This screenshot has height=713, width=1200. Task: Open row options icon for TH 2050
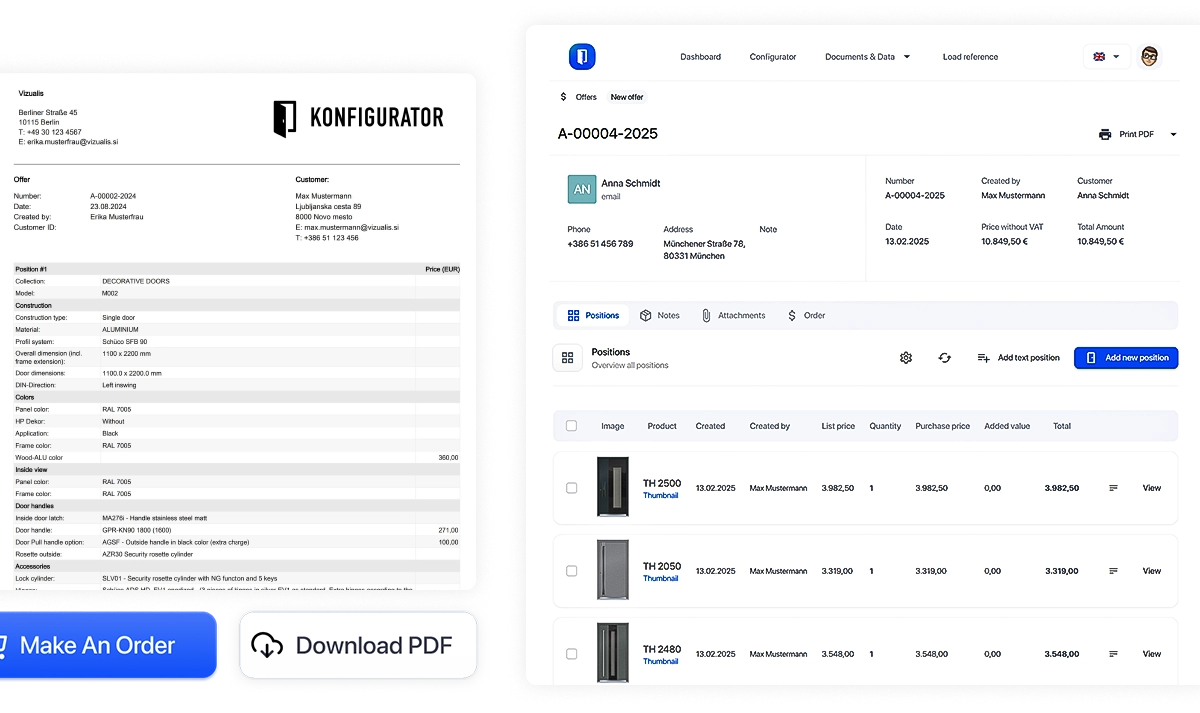click(1113, 571)
